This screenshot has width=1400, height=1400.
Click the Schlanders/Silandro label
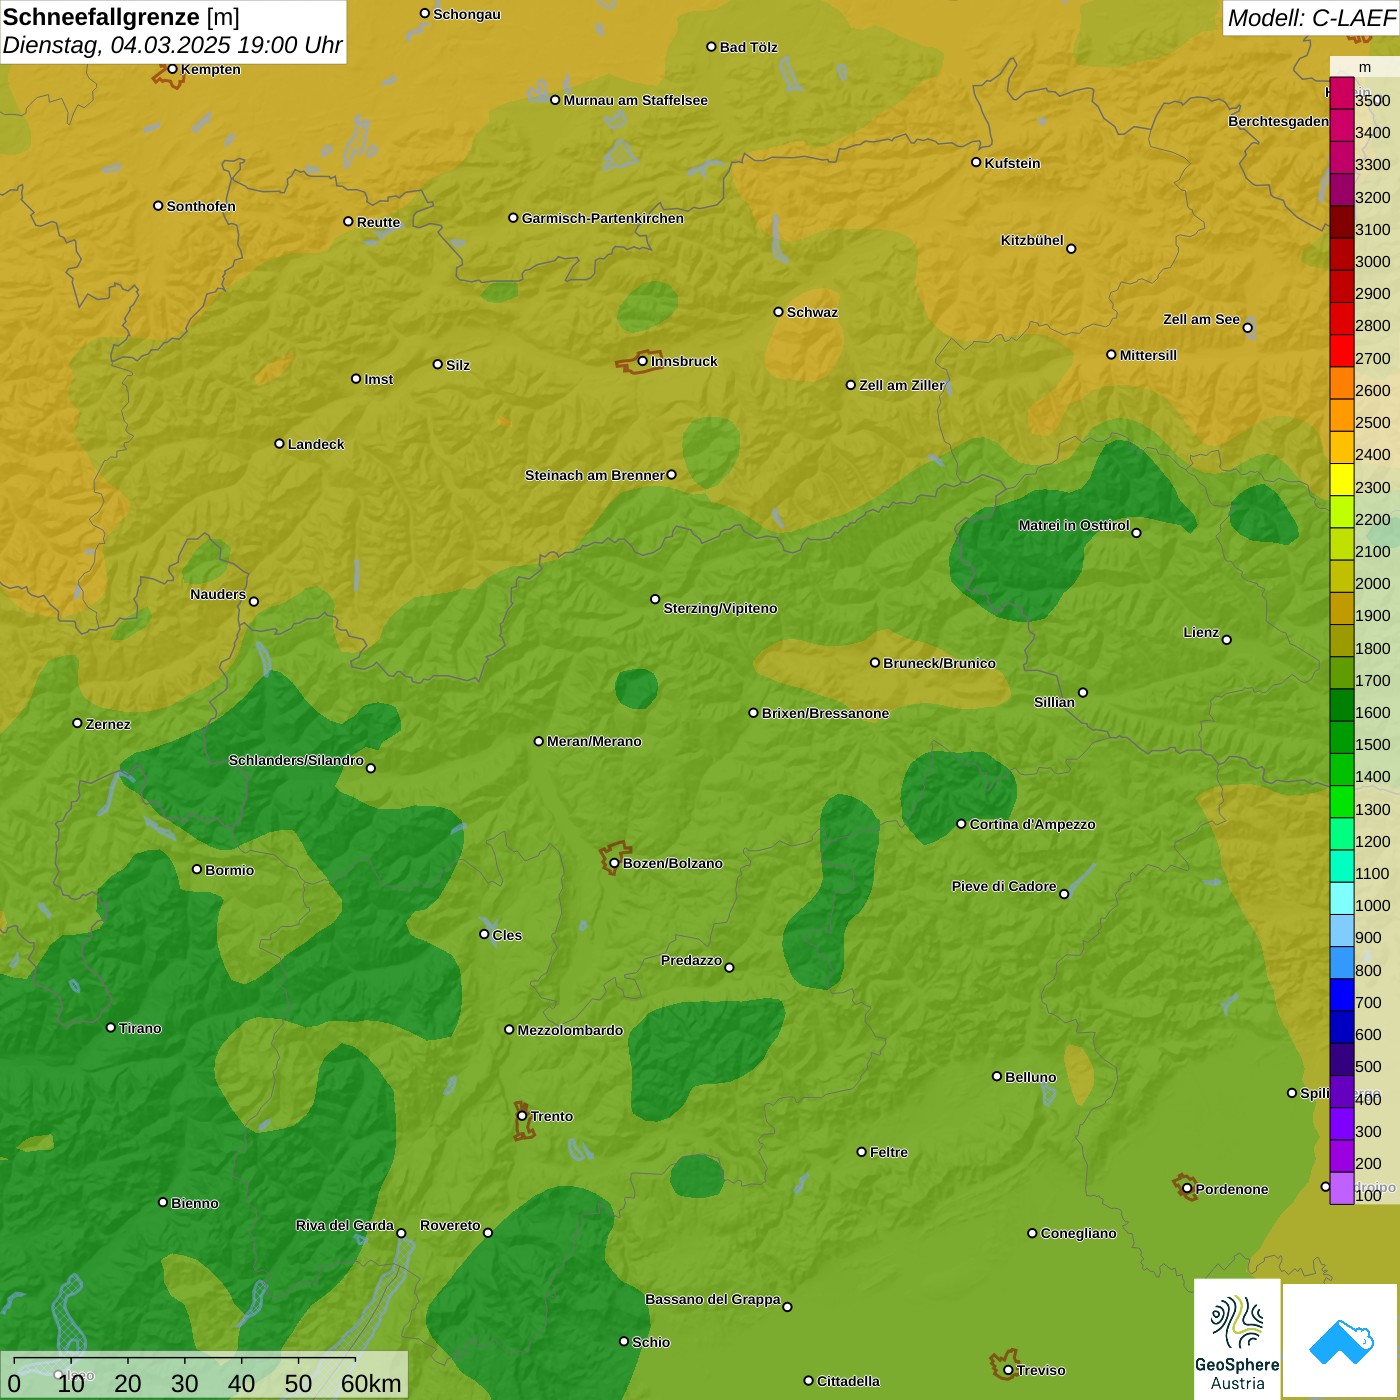tap(296, 760)
